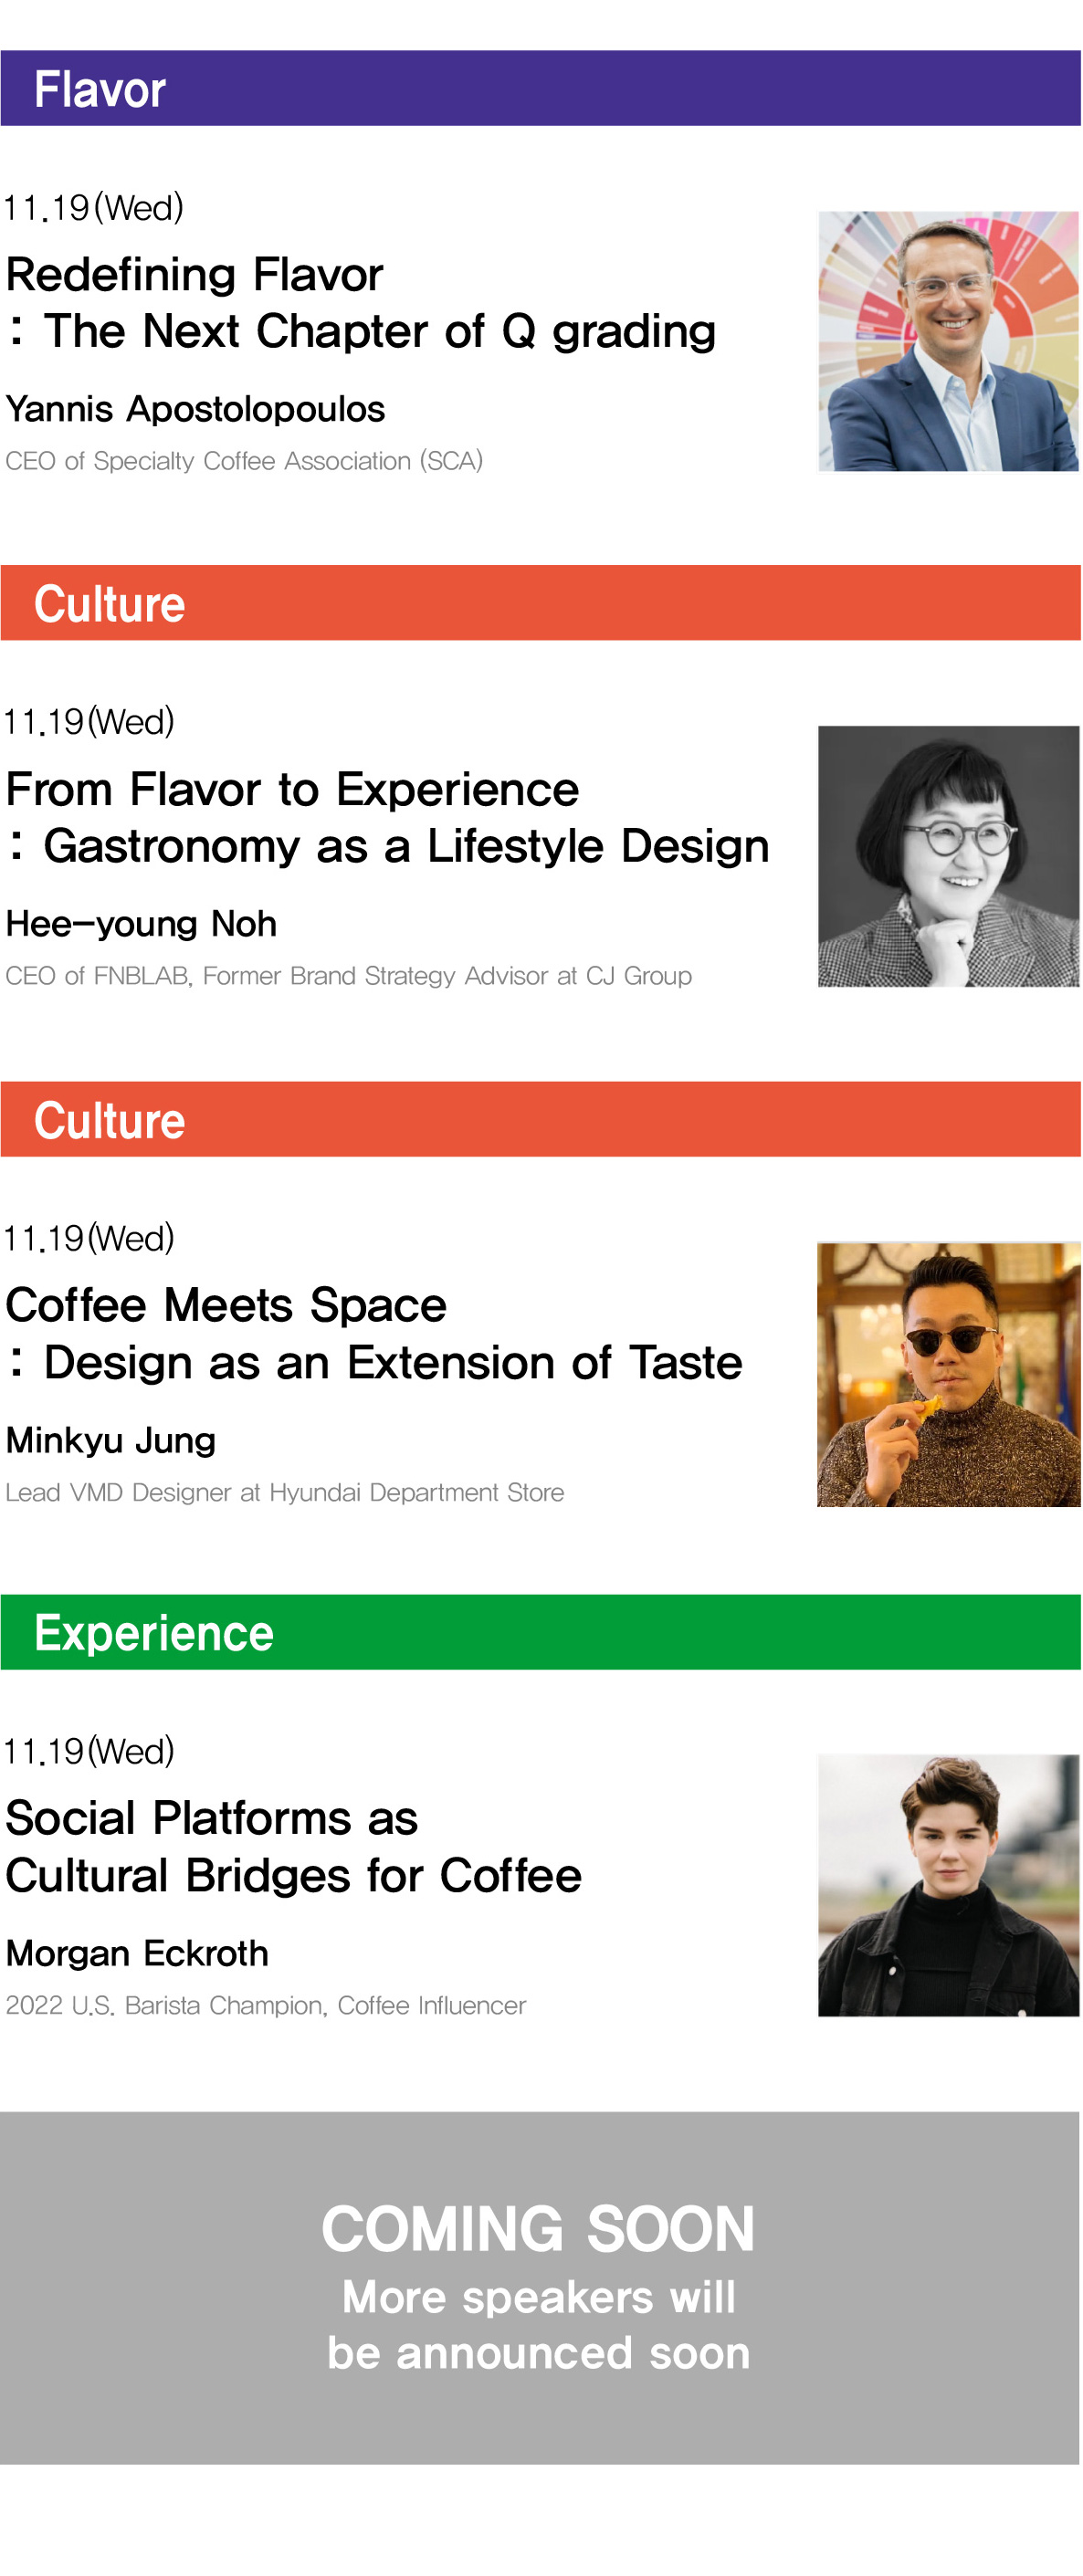Click Culture header above Coffee Meets Space

(x=540, y=1119)
